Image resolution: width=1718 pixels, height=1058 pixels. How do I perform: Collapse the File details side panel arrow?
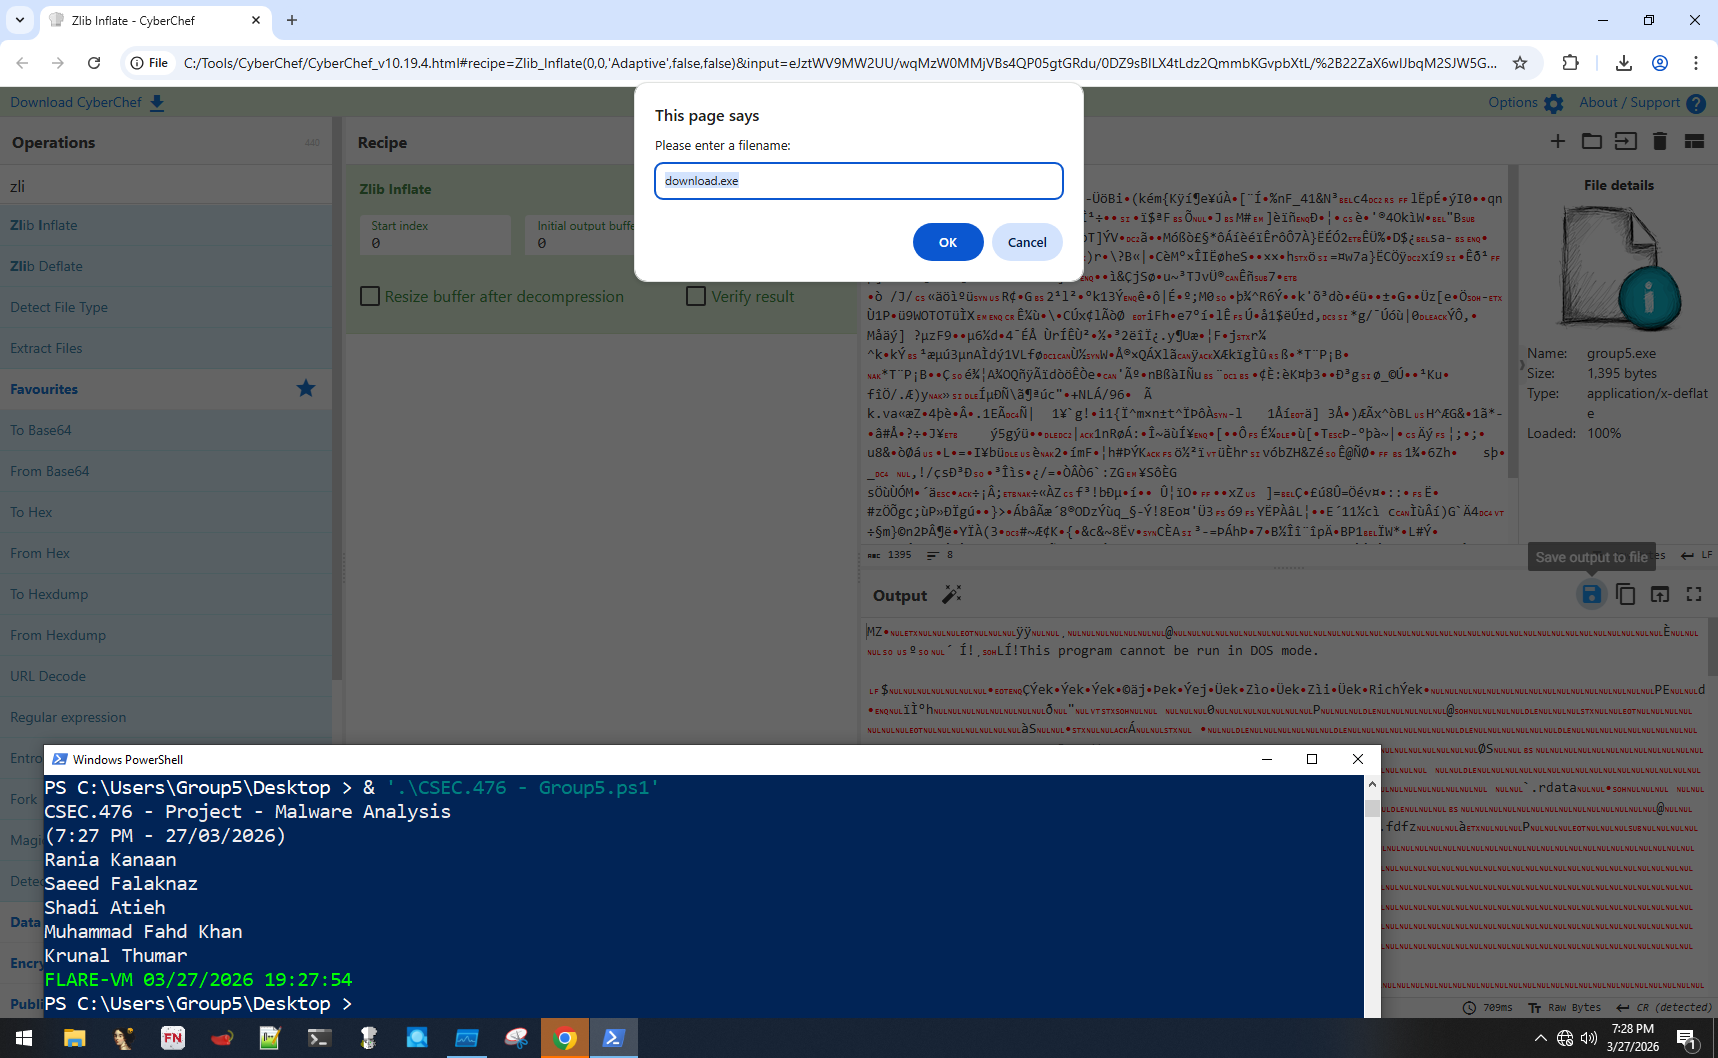point(1522,365)
